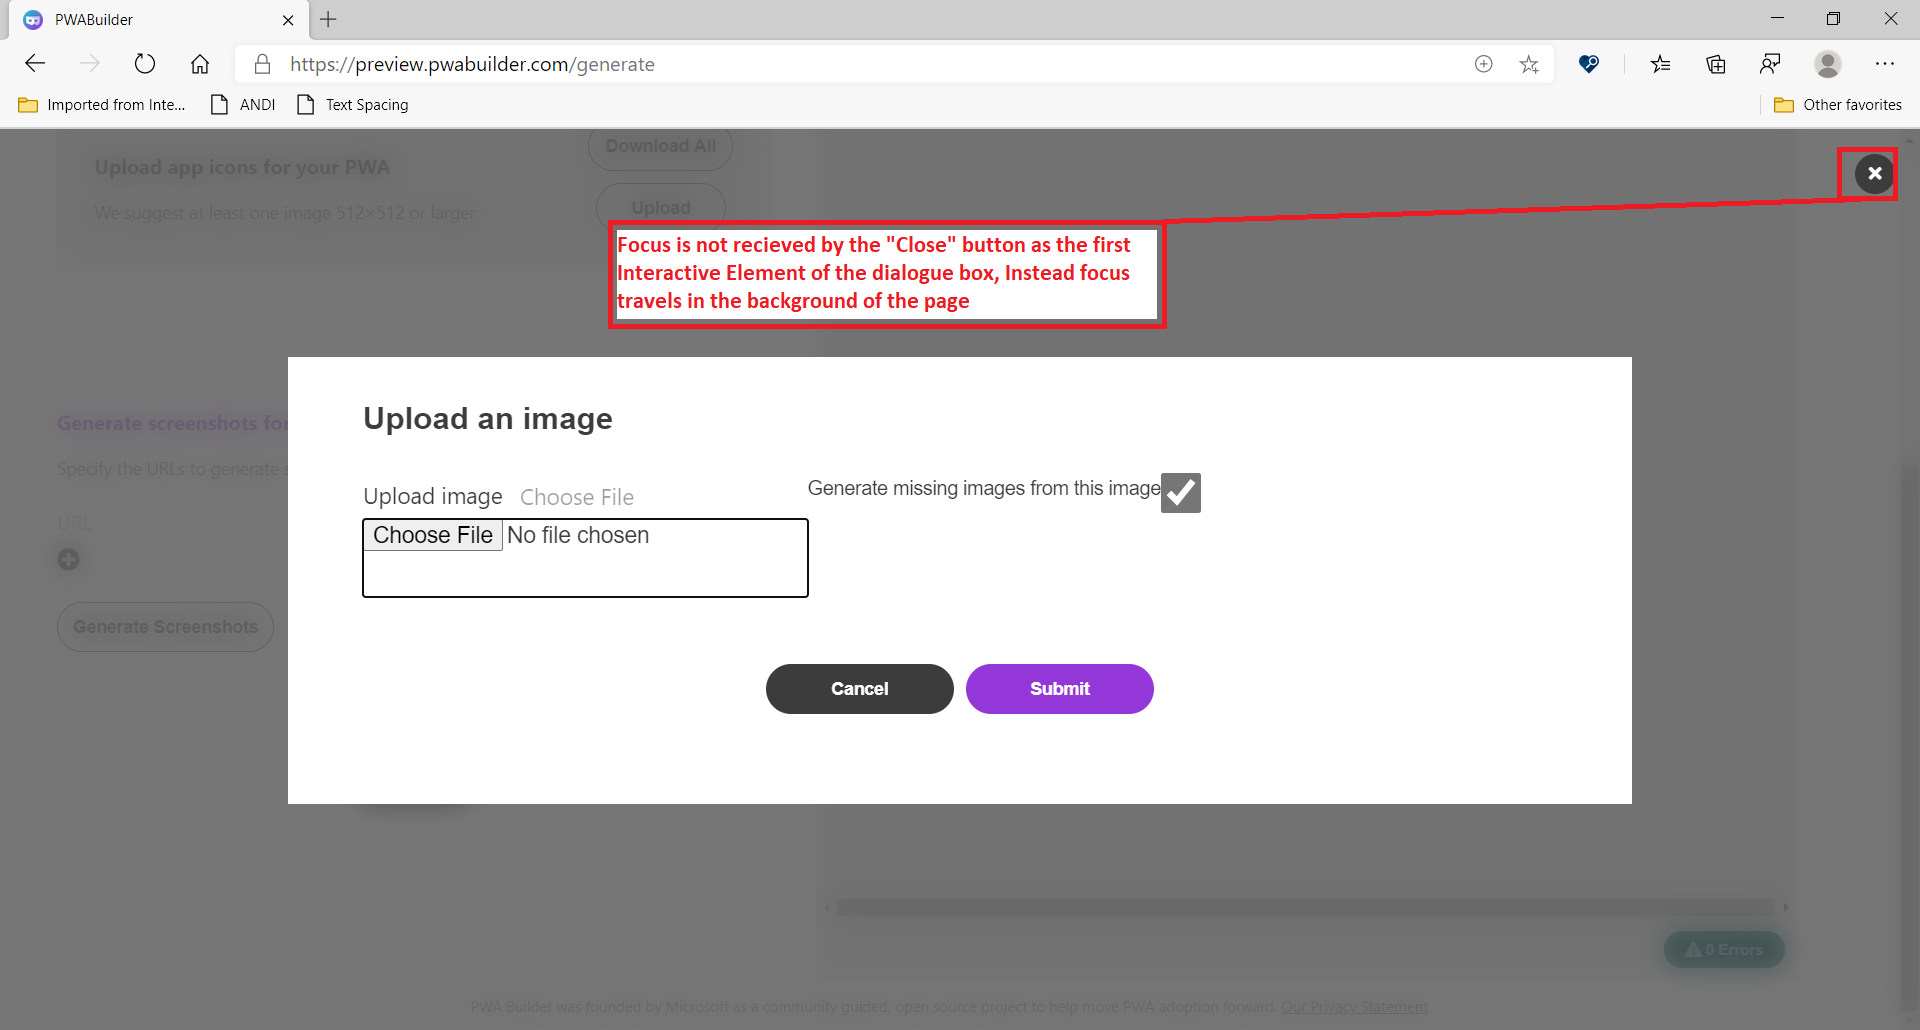Refresh the page using reload icon
The height and width of the screenshot is (1030, 1920).
coord(145,63)
